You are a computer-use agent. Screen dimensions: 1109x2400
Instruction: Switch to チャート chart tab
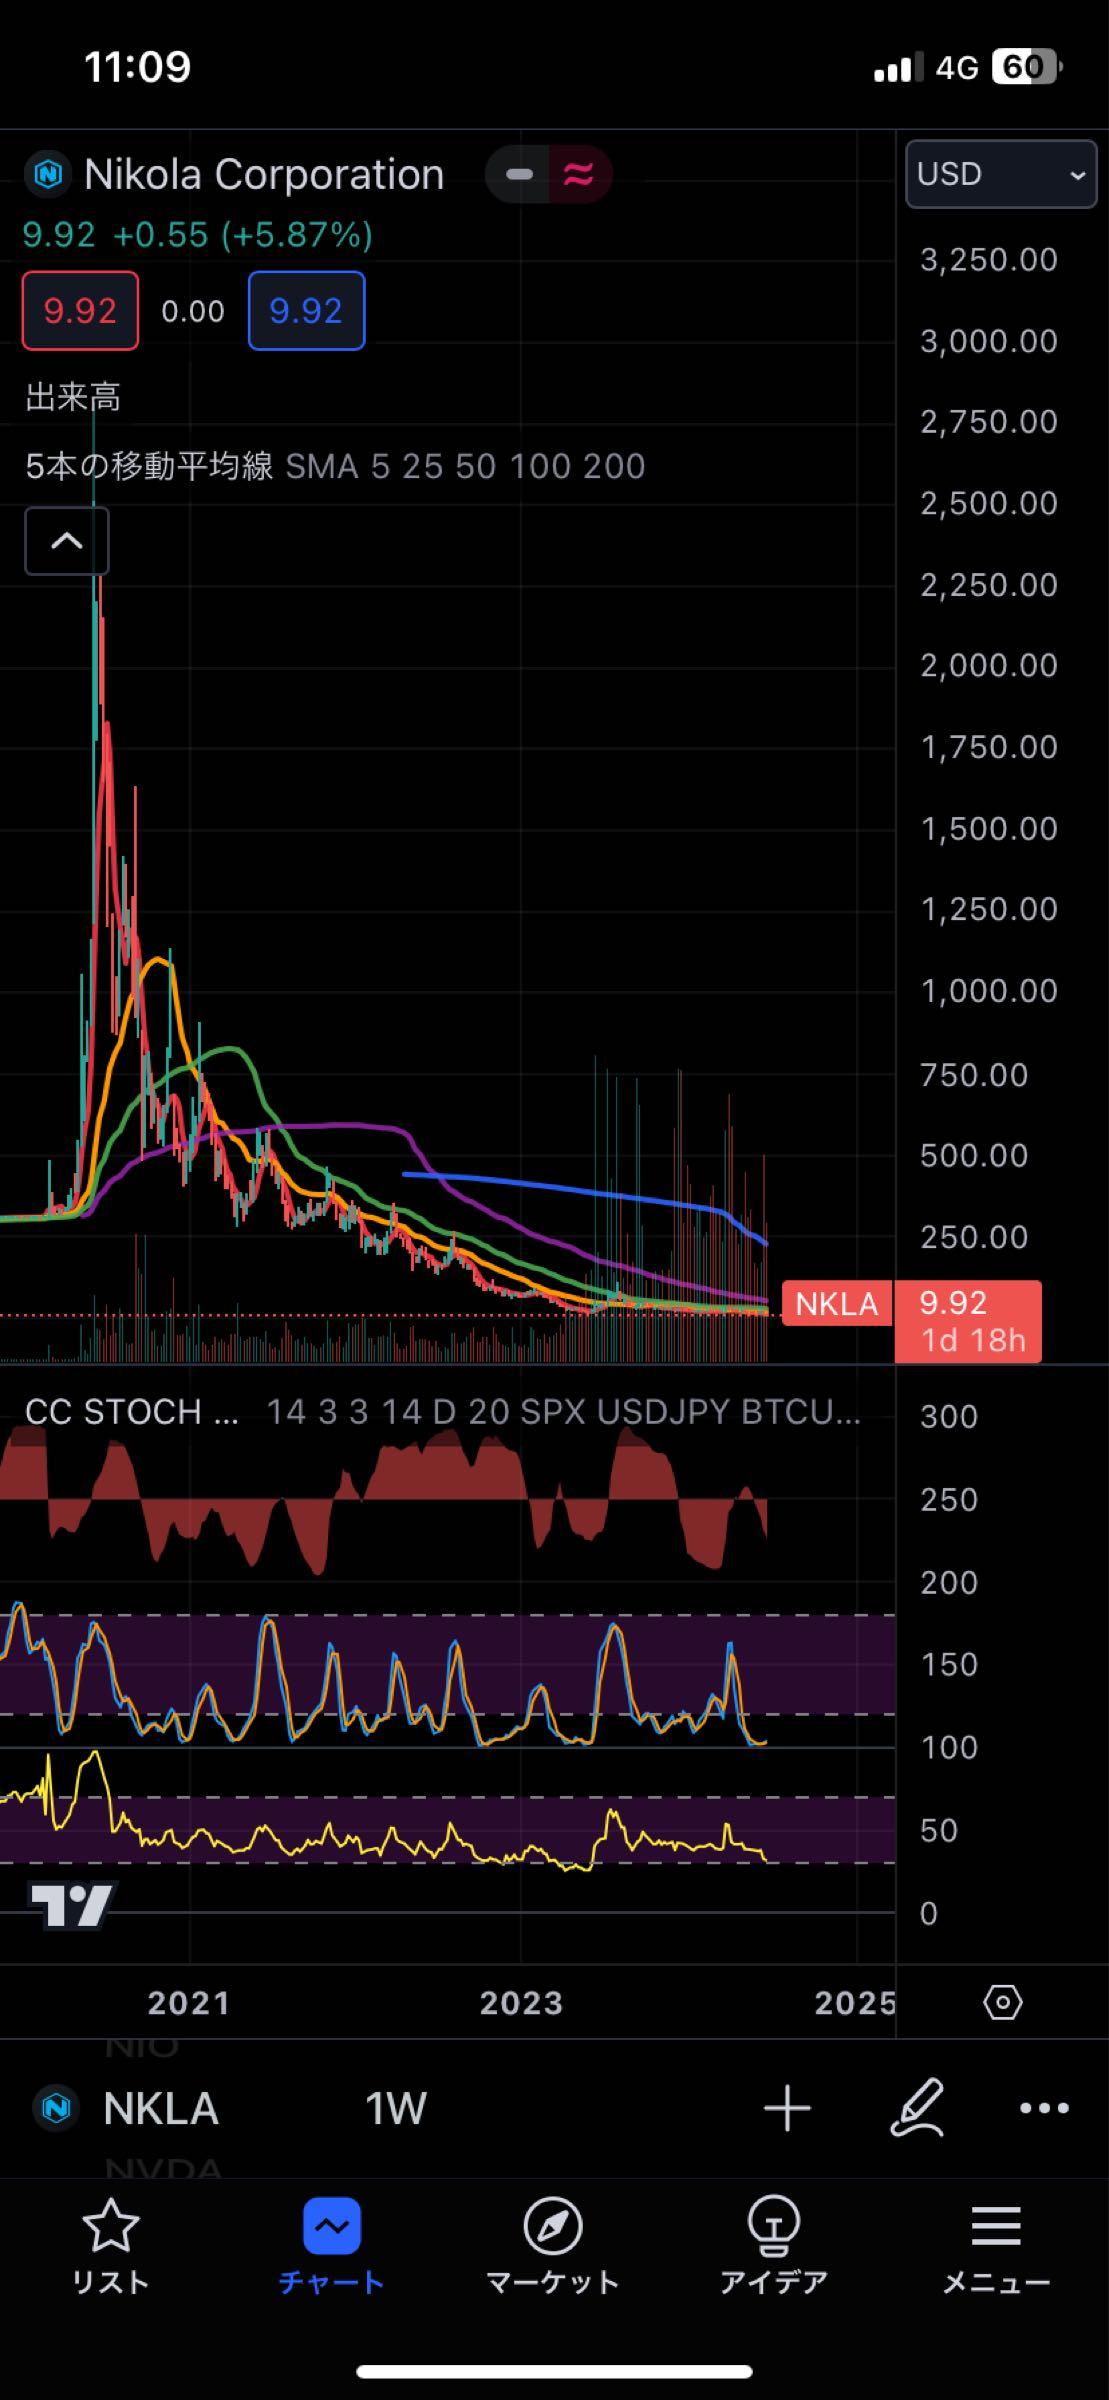pos(332,2247)
